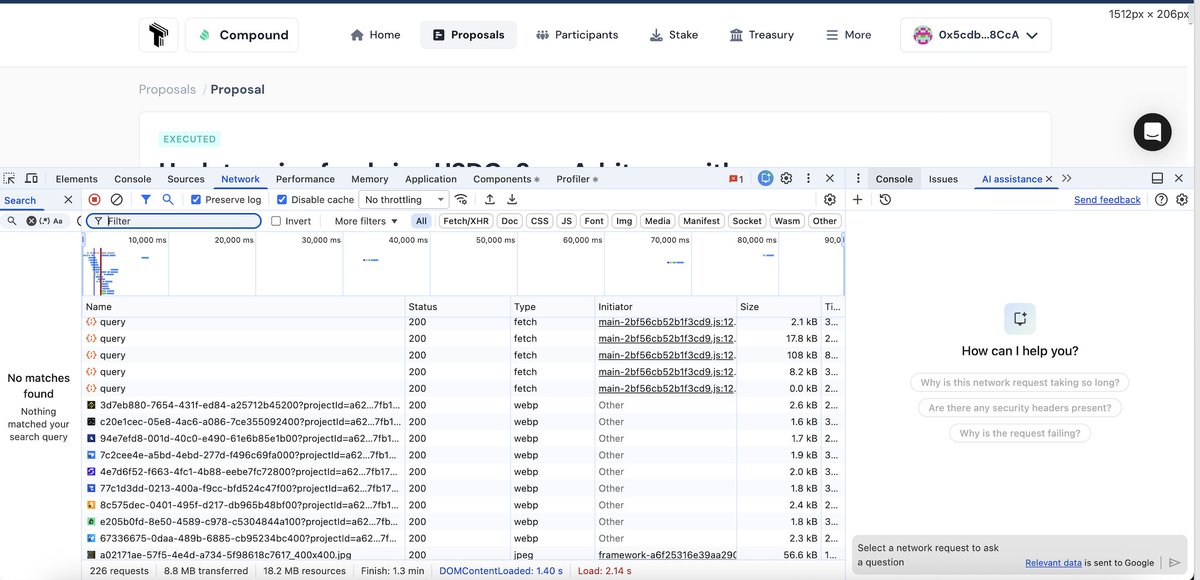Ask 'Are there any security headers present?'
Viewport: 1200px width, 580px height.
1020,408
